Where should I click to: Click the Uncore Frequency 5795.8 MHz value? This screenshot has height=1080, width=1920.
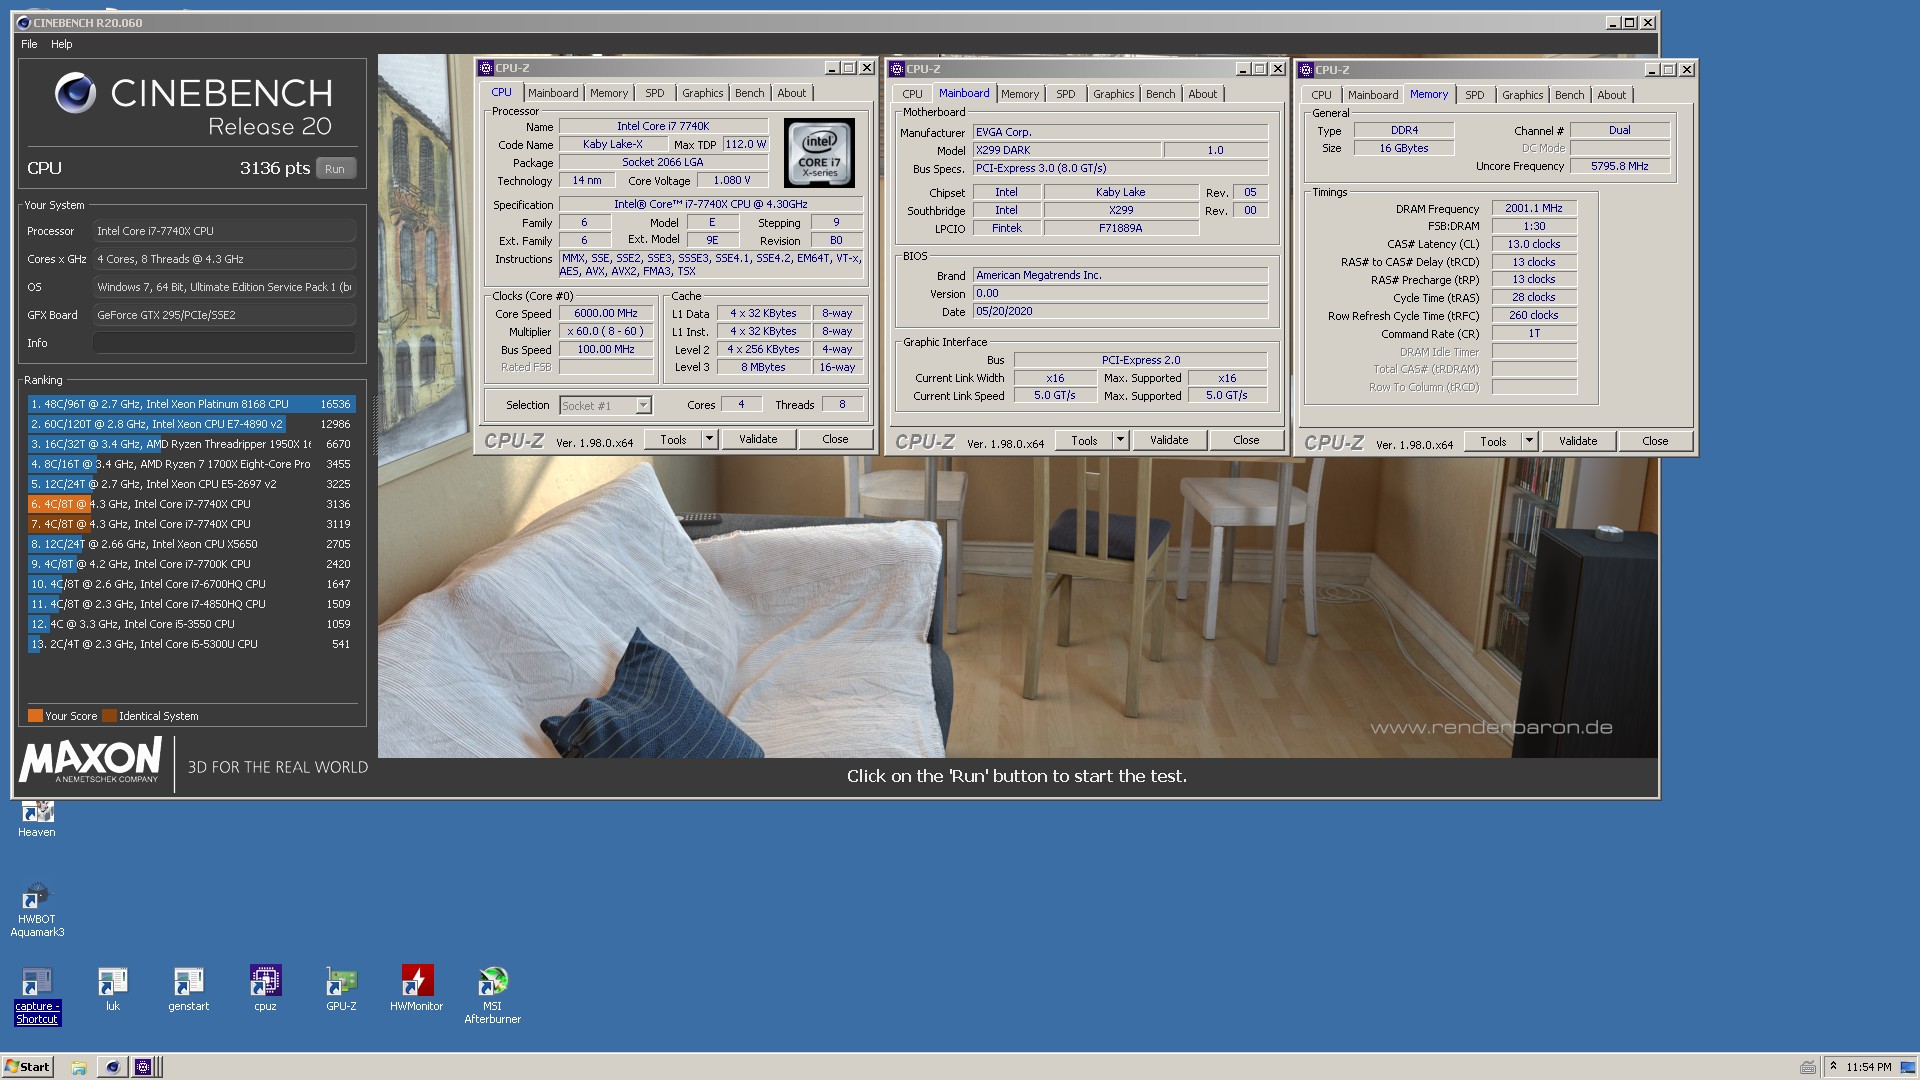(1620, 166)
